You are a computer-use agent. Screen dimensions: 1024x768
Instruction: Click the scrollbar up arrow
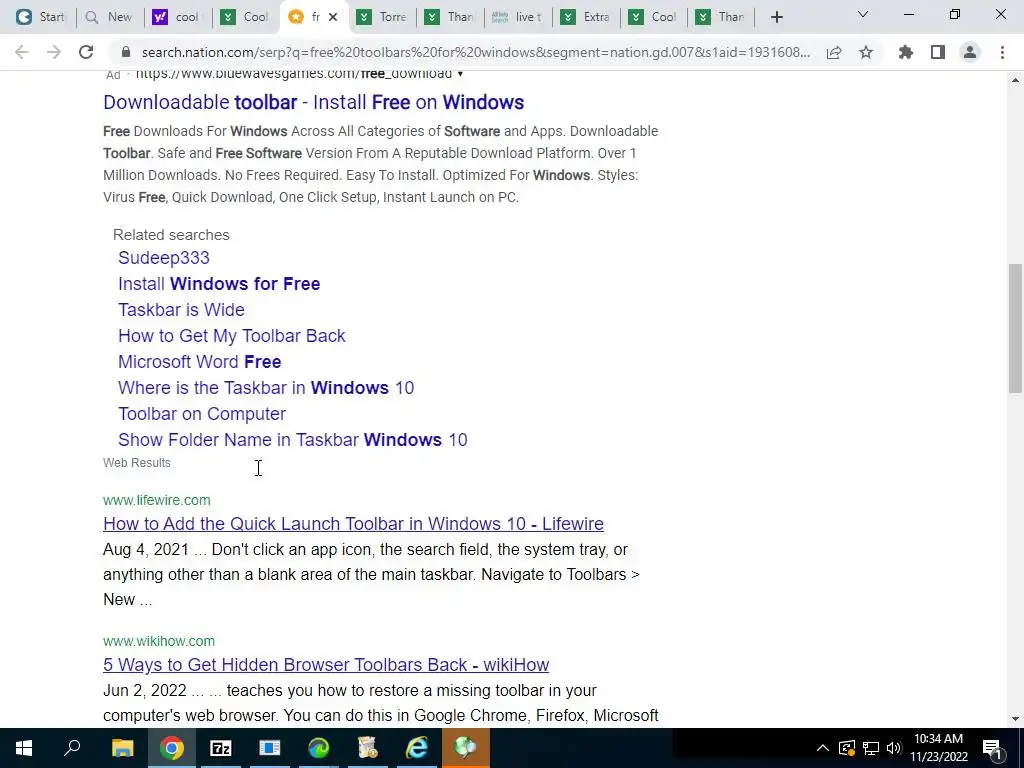tap(1015, 80)
